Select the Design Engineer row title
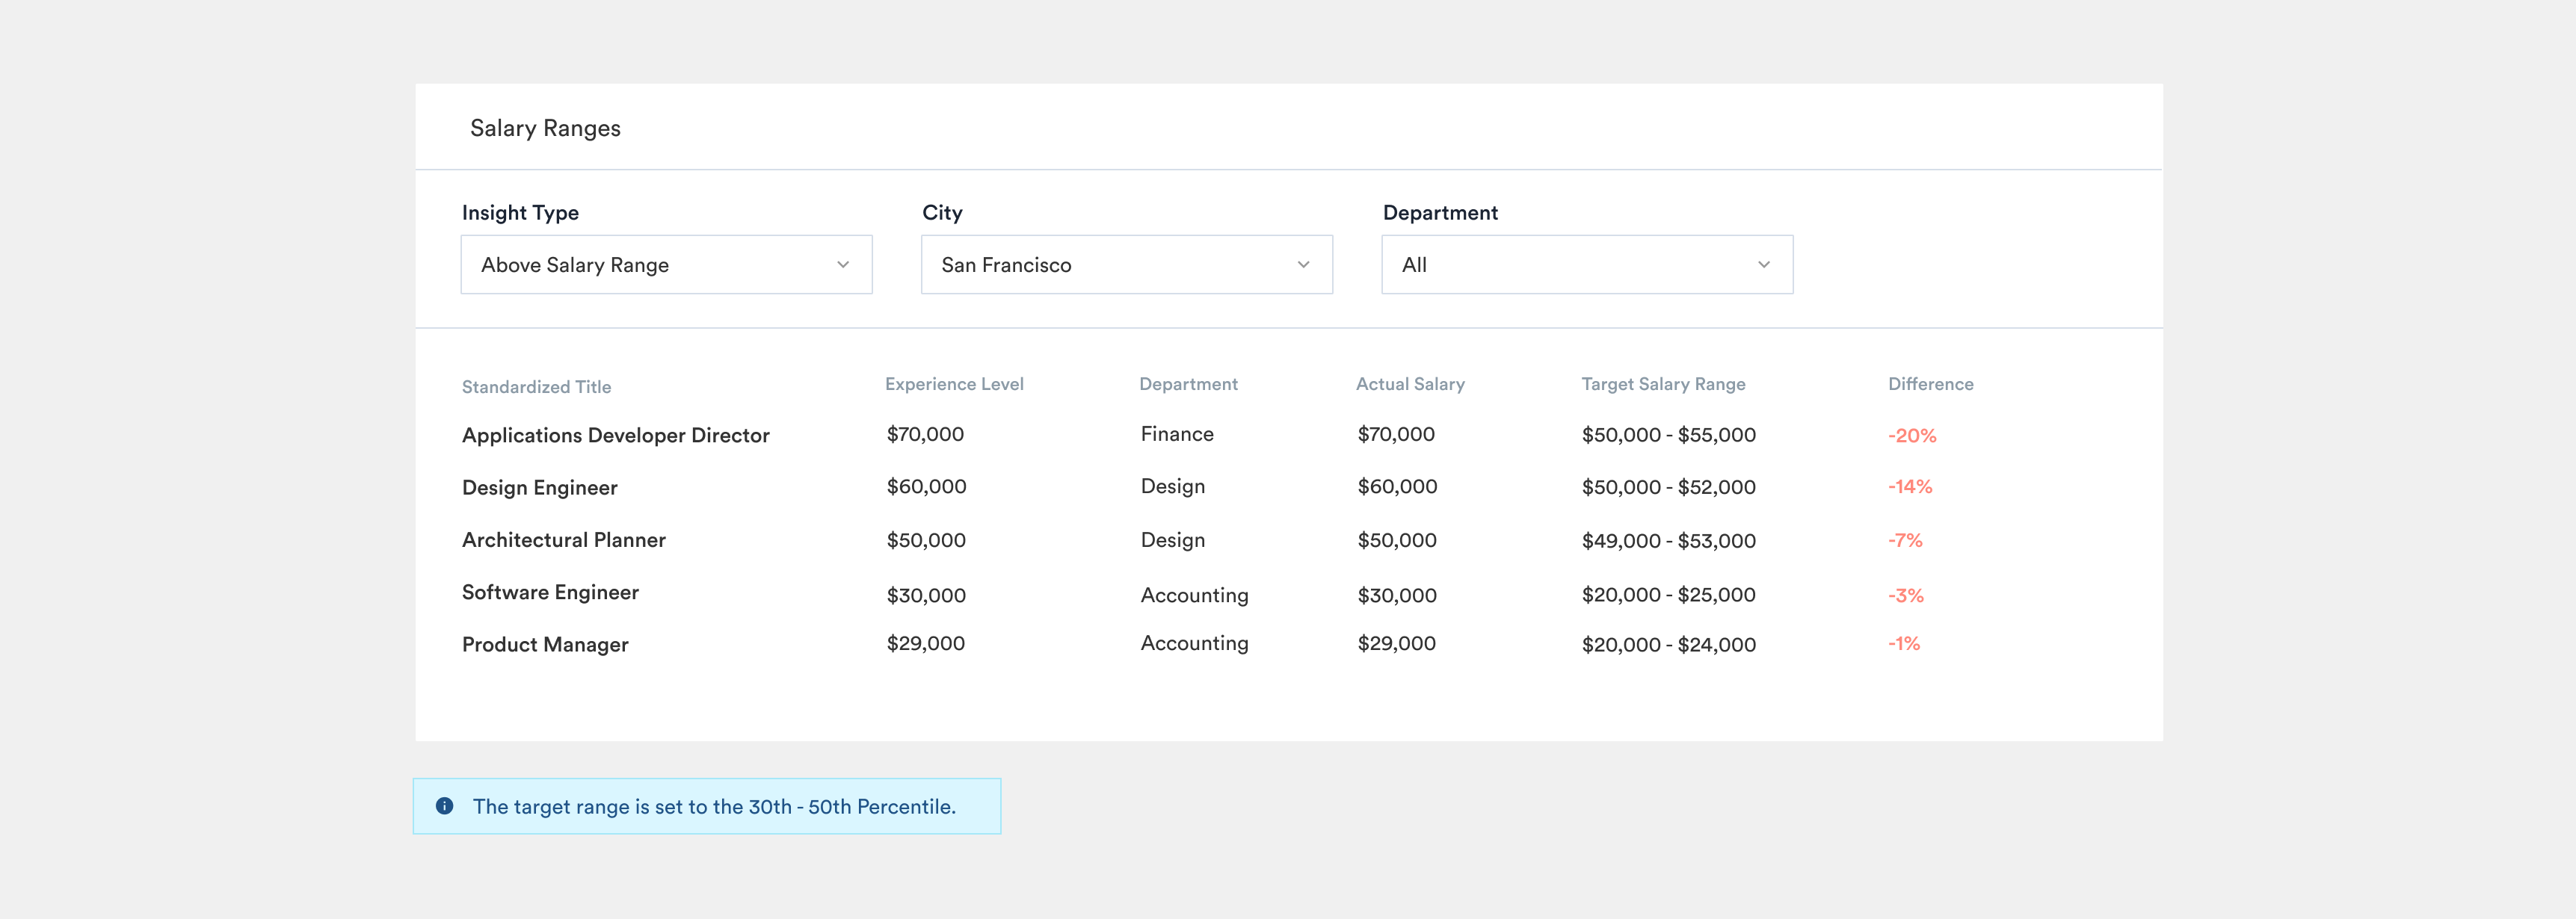Image resolution: width=2576 pixels, height=919 pixels. click(540, 488)
